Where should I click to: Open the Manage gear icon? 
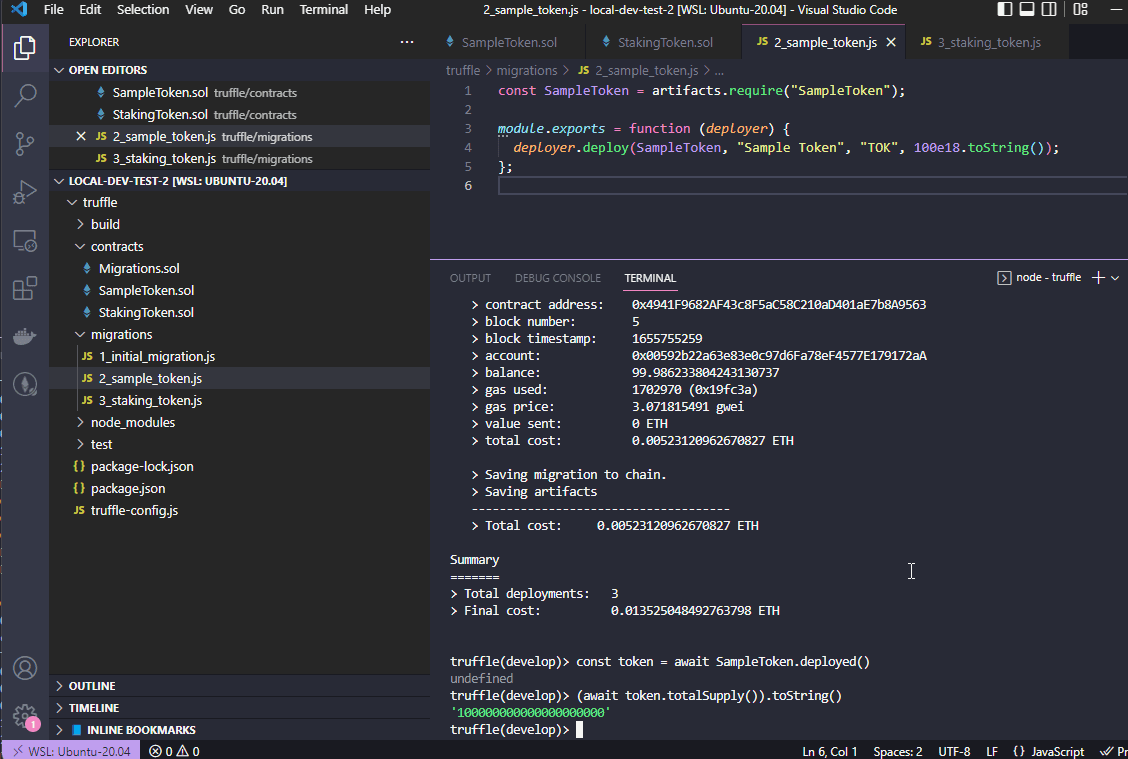coord(24,716)
